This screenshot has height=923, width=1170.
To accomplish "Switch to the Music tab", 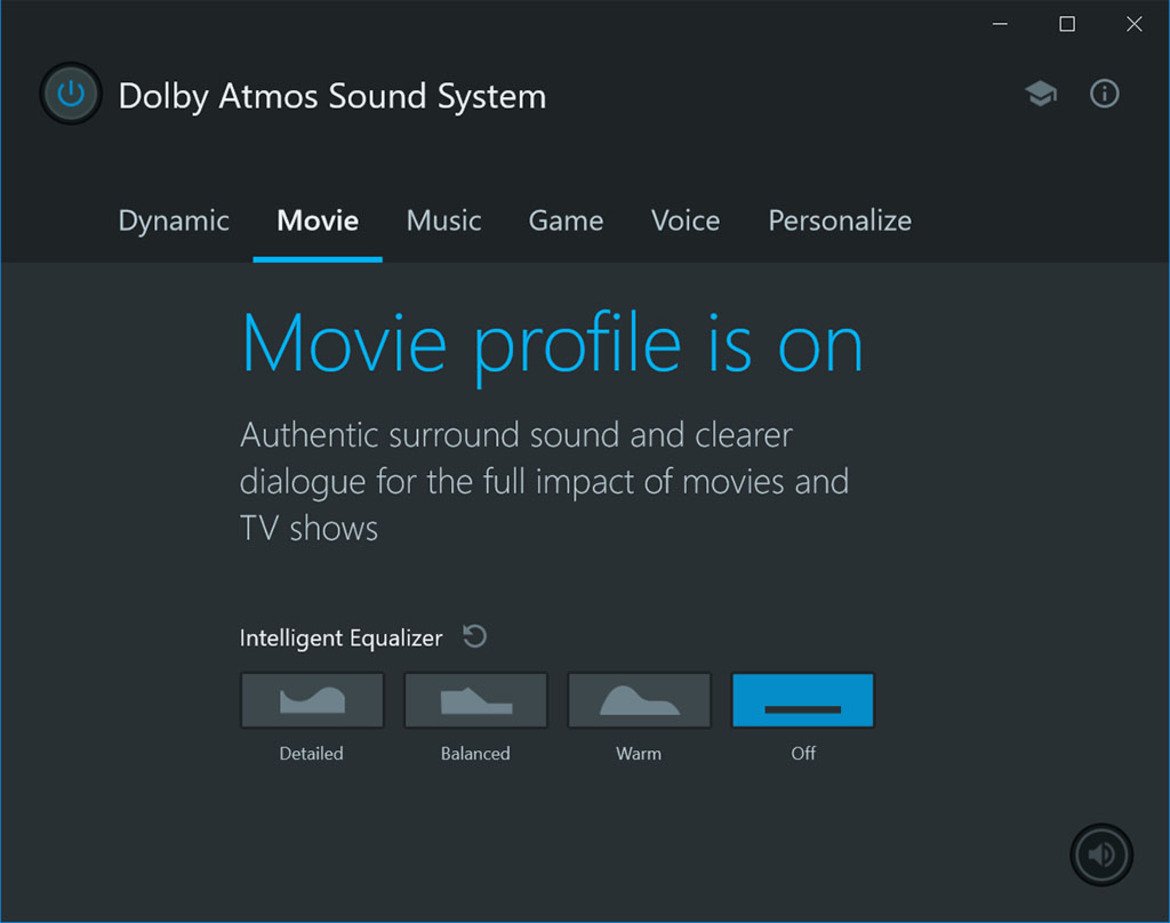I will tap(444, 221).
